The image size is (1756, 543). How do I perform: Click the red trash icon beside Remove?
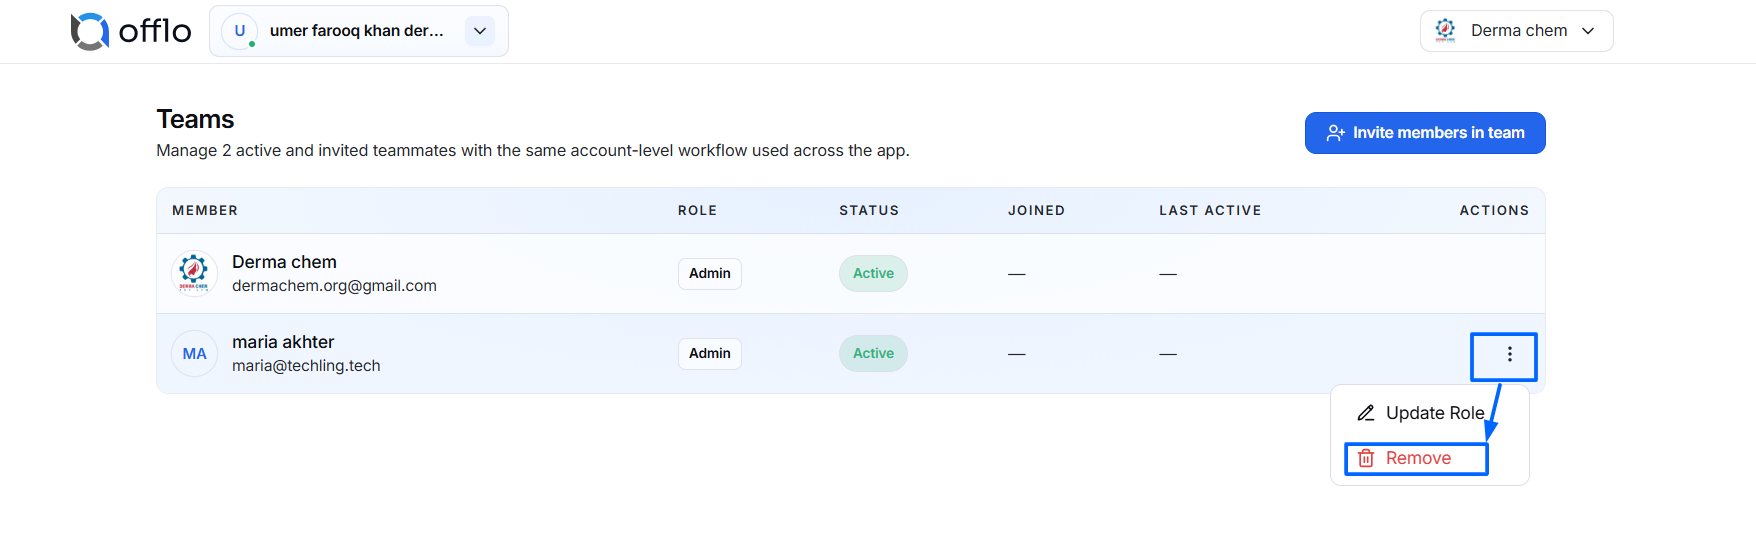pos(1366,458)
